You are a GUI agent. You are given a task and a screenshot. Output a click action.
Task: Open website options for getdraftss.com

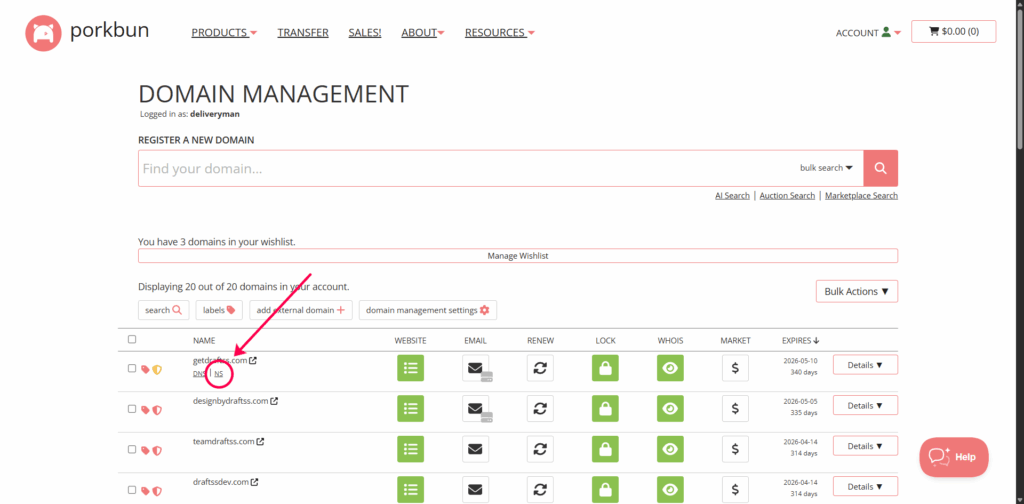point(410,367)
